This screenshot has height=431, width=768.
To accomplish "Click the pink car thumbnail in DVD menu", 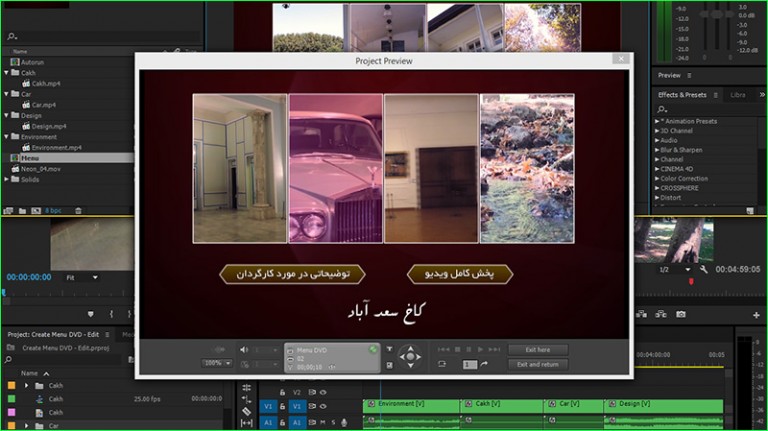I will click(x=336, y=168).
